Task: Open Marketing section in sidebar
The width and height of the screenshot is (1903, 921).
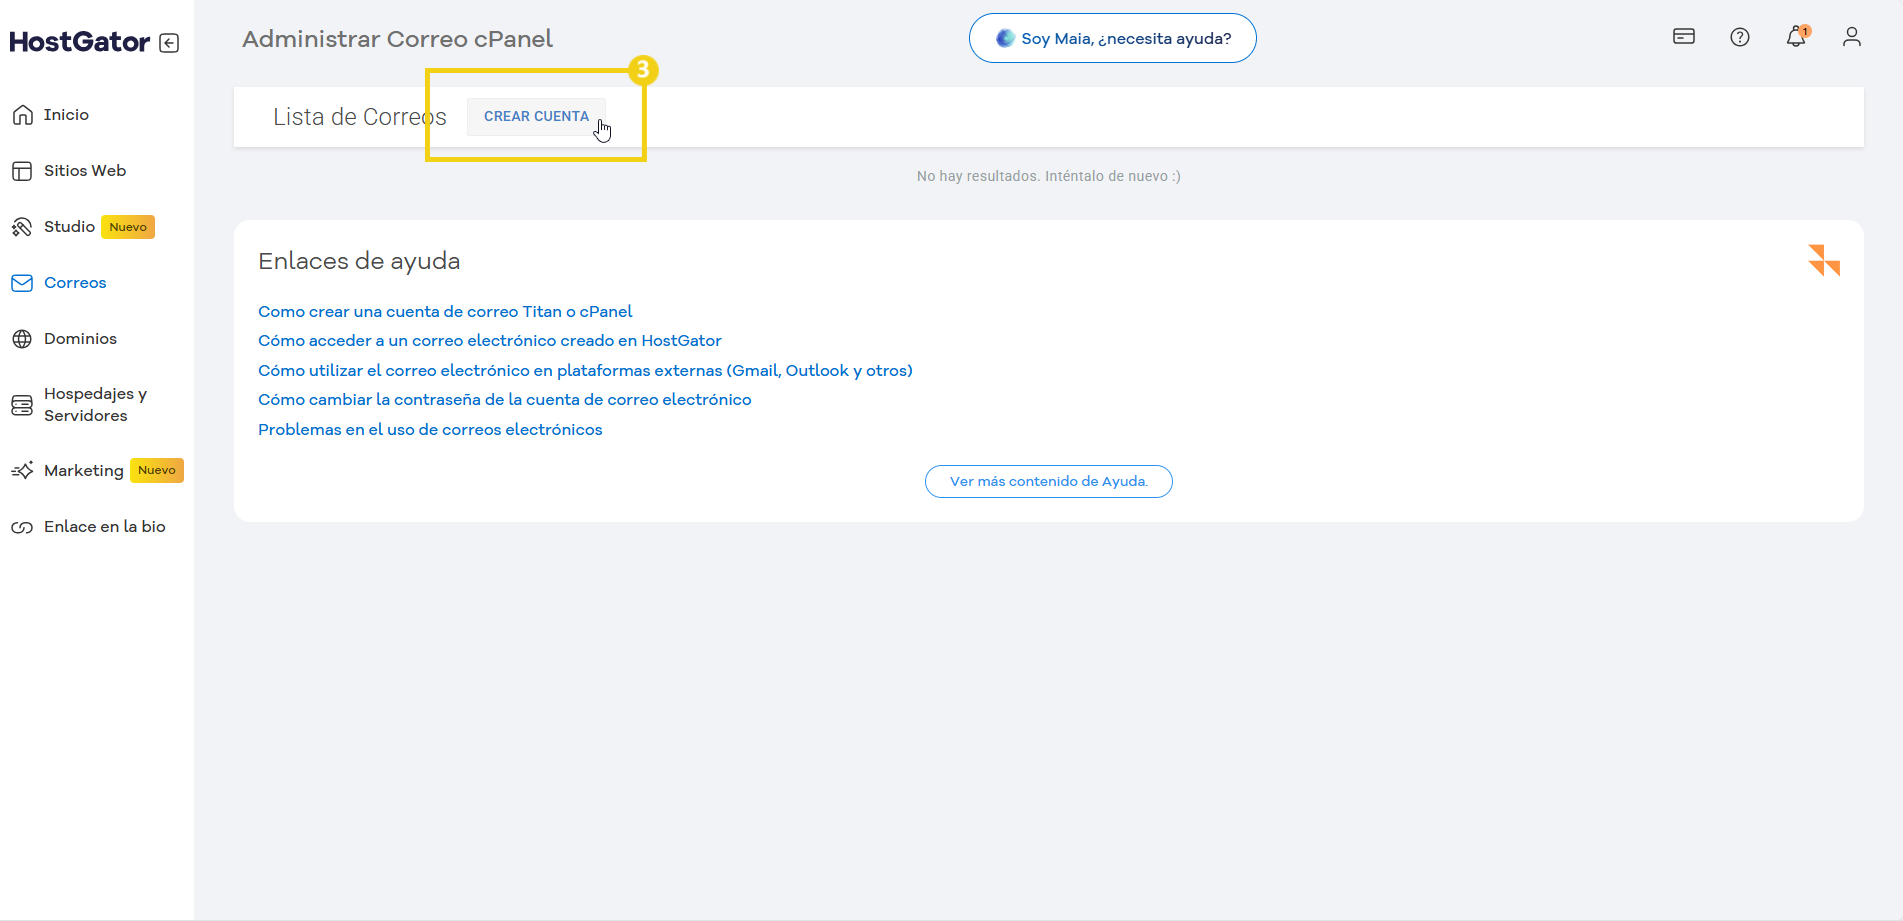Action: pyautogui.click(x=84, y=471)
